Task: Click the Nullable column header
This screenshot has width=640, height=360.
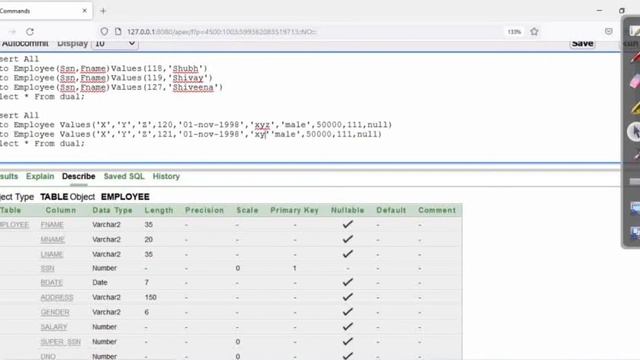Action: tap(347, 210)
